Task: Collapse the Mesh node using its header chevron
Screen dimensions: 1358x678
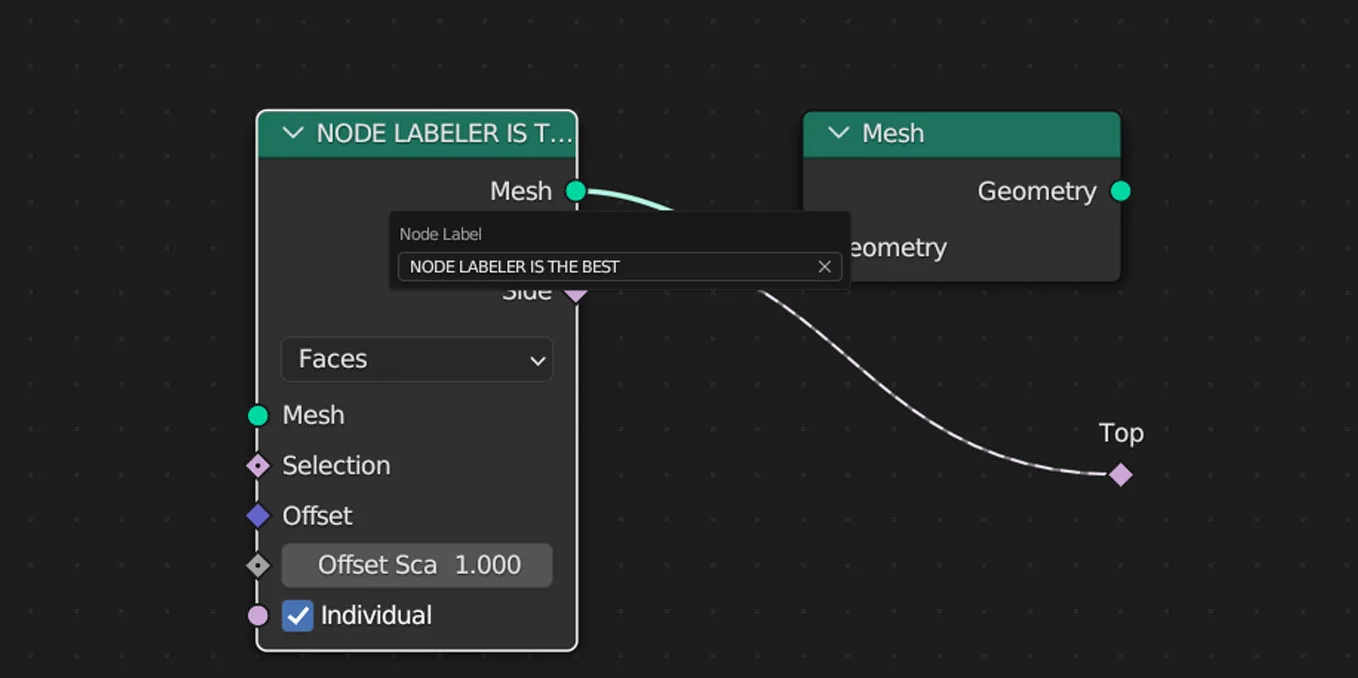Action: 837,133
